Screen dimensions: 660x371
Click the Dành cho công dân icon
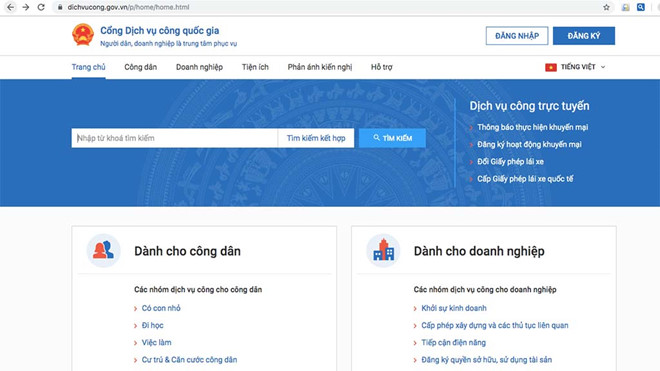[x=104, y=251]
